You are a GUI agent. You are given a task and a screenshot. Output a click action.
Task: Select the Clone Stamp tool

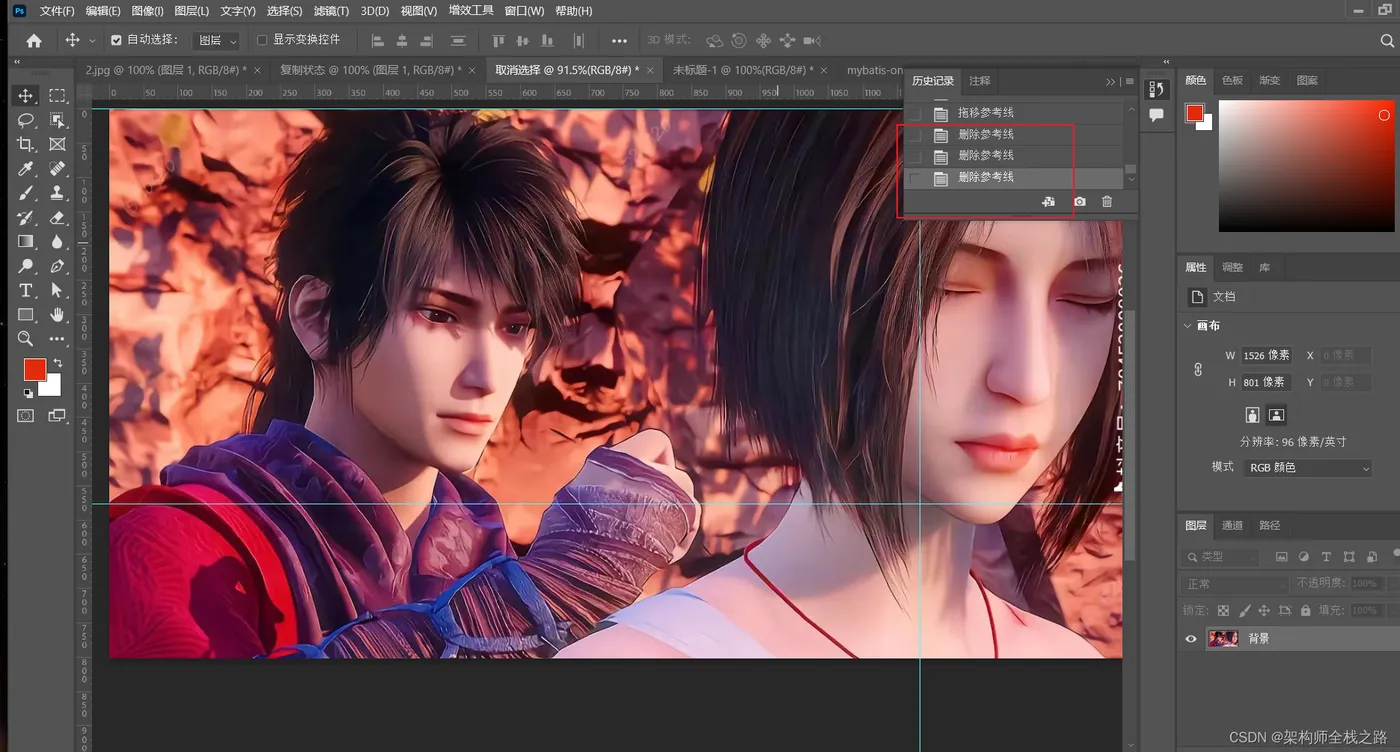click(x=57, y=193)
